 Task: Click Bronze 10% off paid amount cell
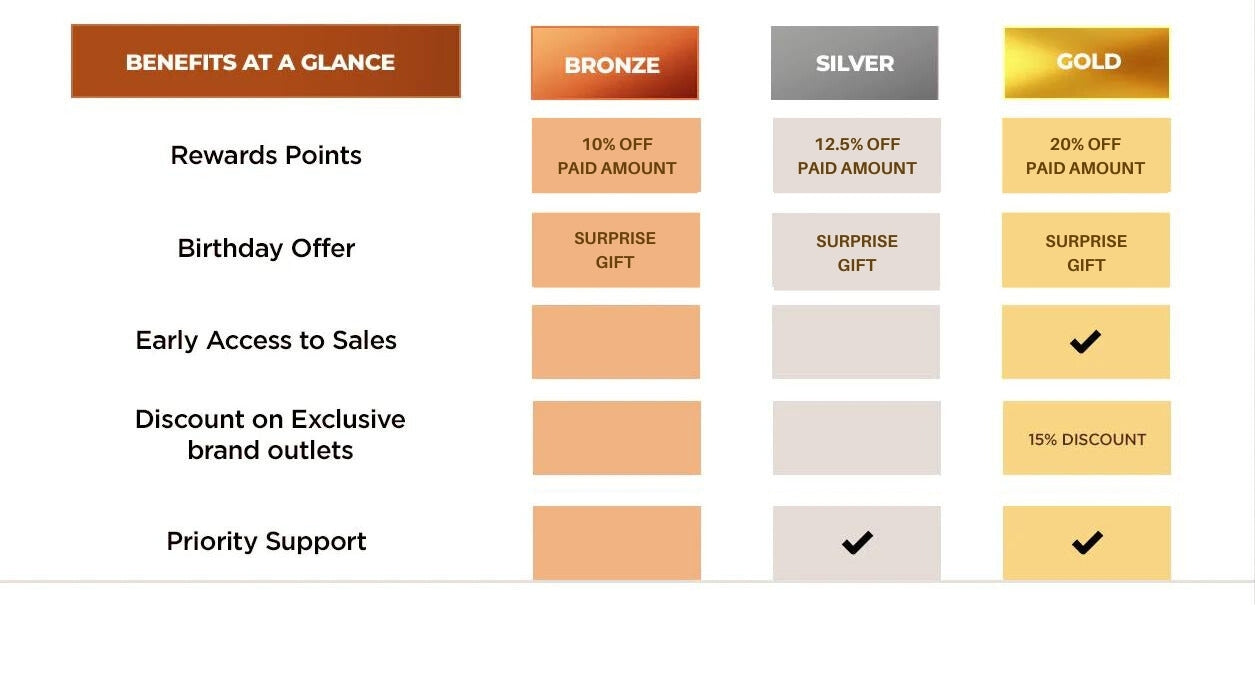click(x=616, y=156)
